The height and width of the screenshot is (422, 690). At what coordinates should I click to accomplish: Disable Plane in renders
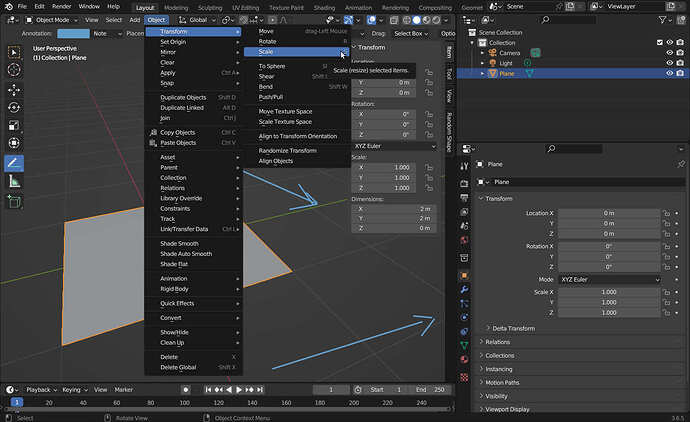pos(680,73)
